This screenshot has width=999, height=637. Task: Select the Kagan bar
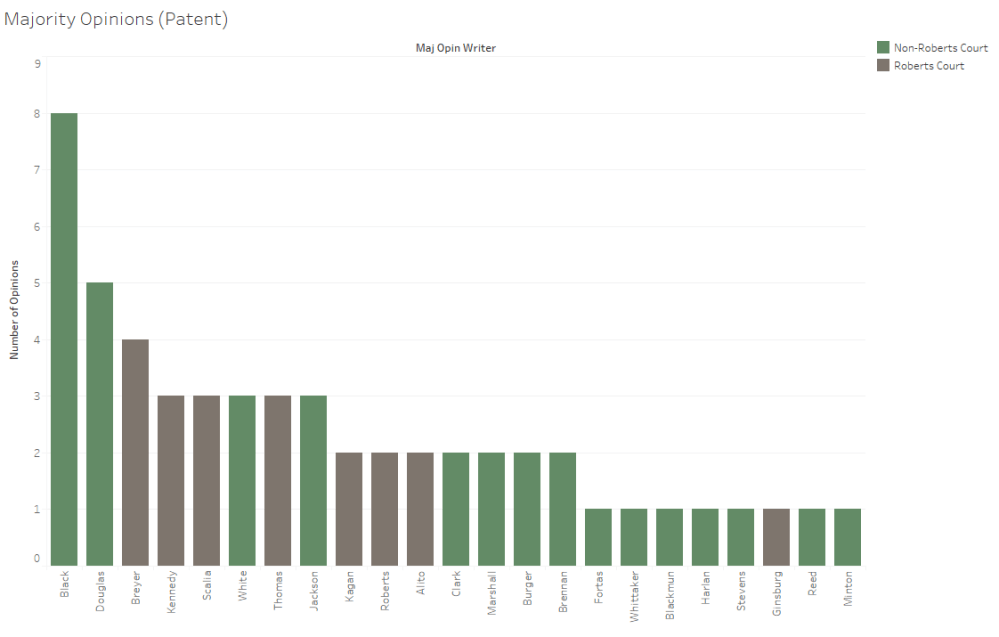[349, 509]
